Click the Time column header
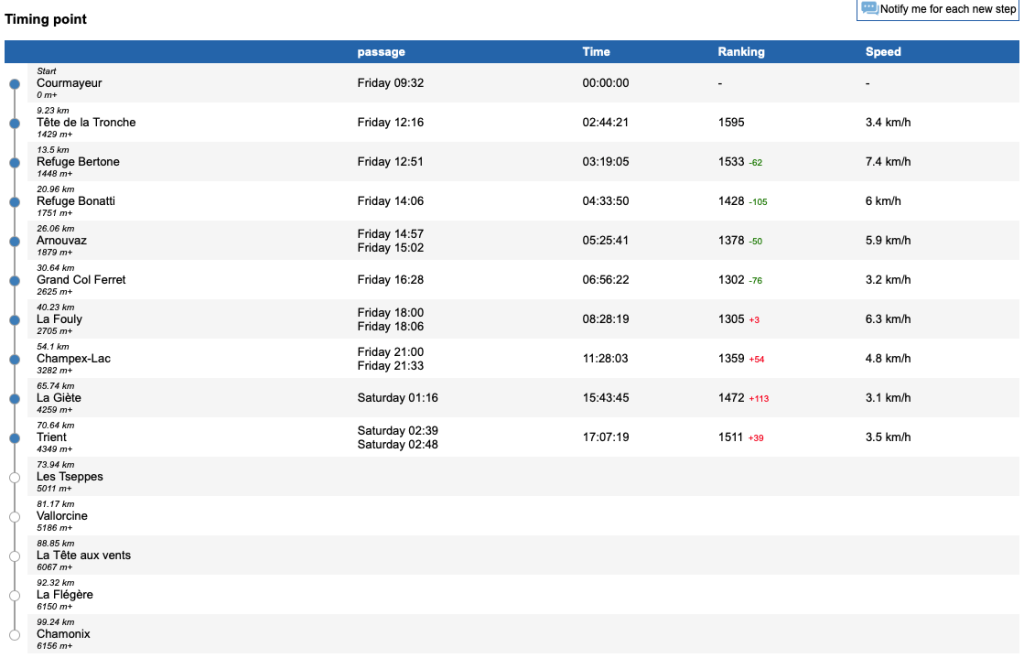 (x=596, y=52)
